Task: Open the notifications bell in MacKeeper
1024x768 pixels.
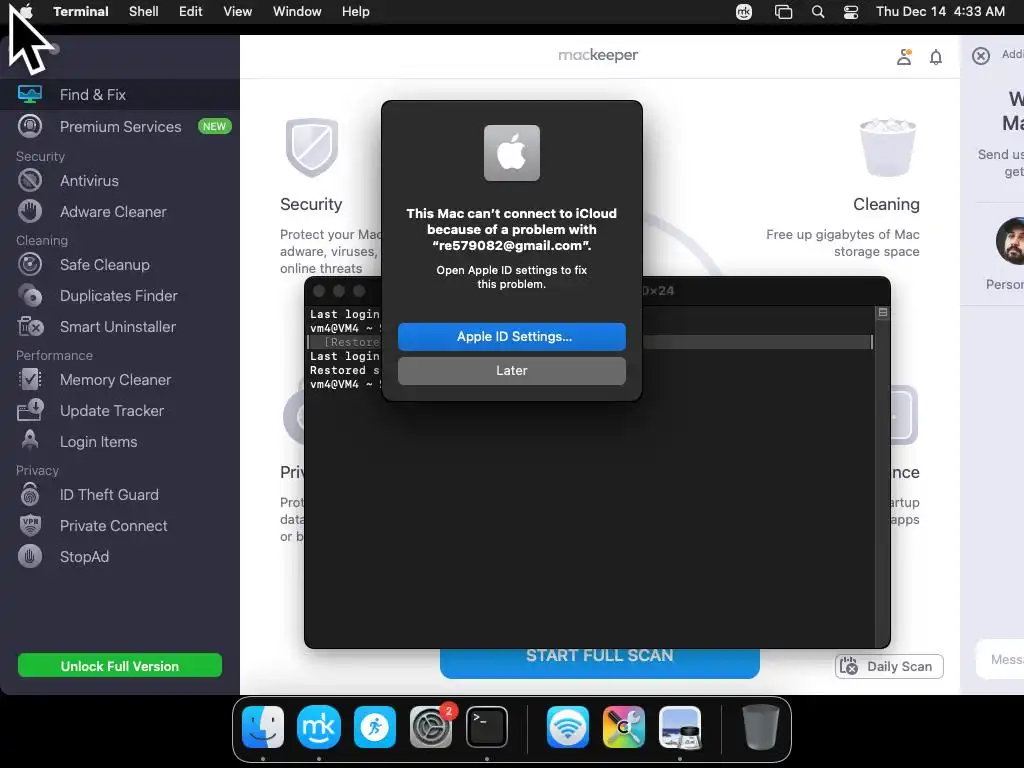Action: click(936, 57)
